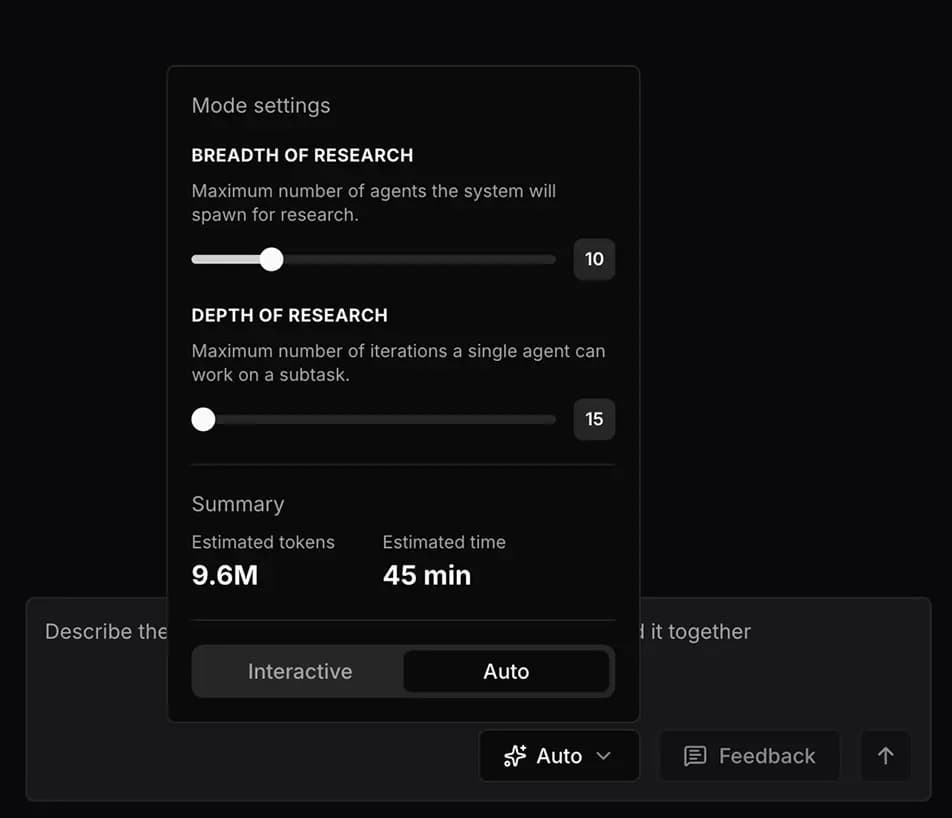Click the Mode settings heading
952x818 pixels.
(261, 106)
